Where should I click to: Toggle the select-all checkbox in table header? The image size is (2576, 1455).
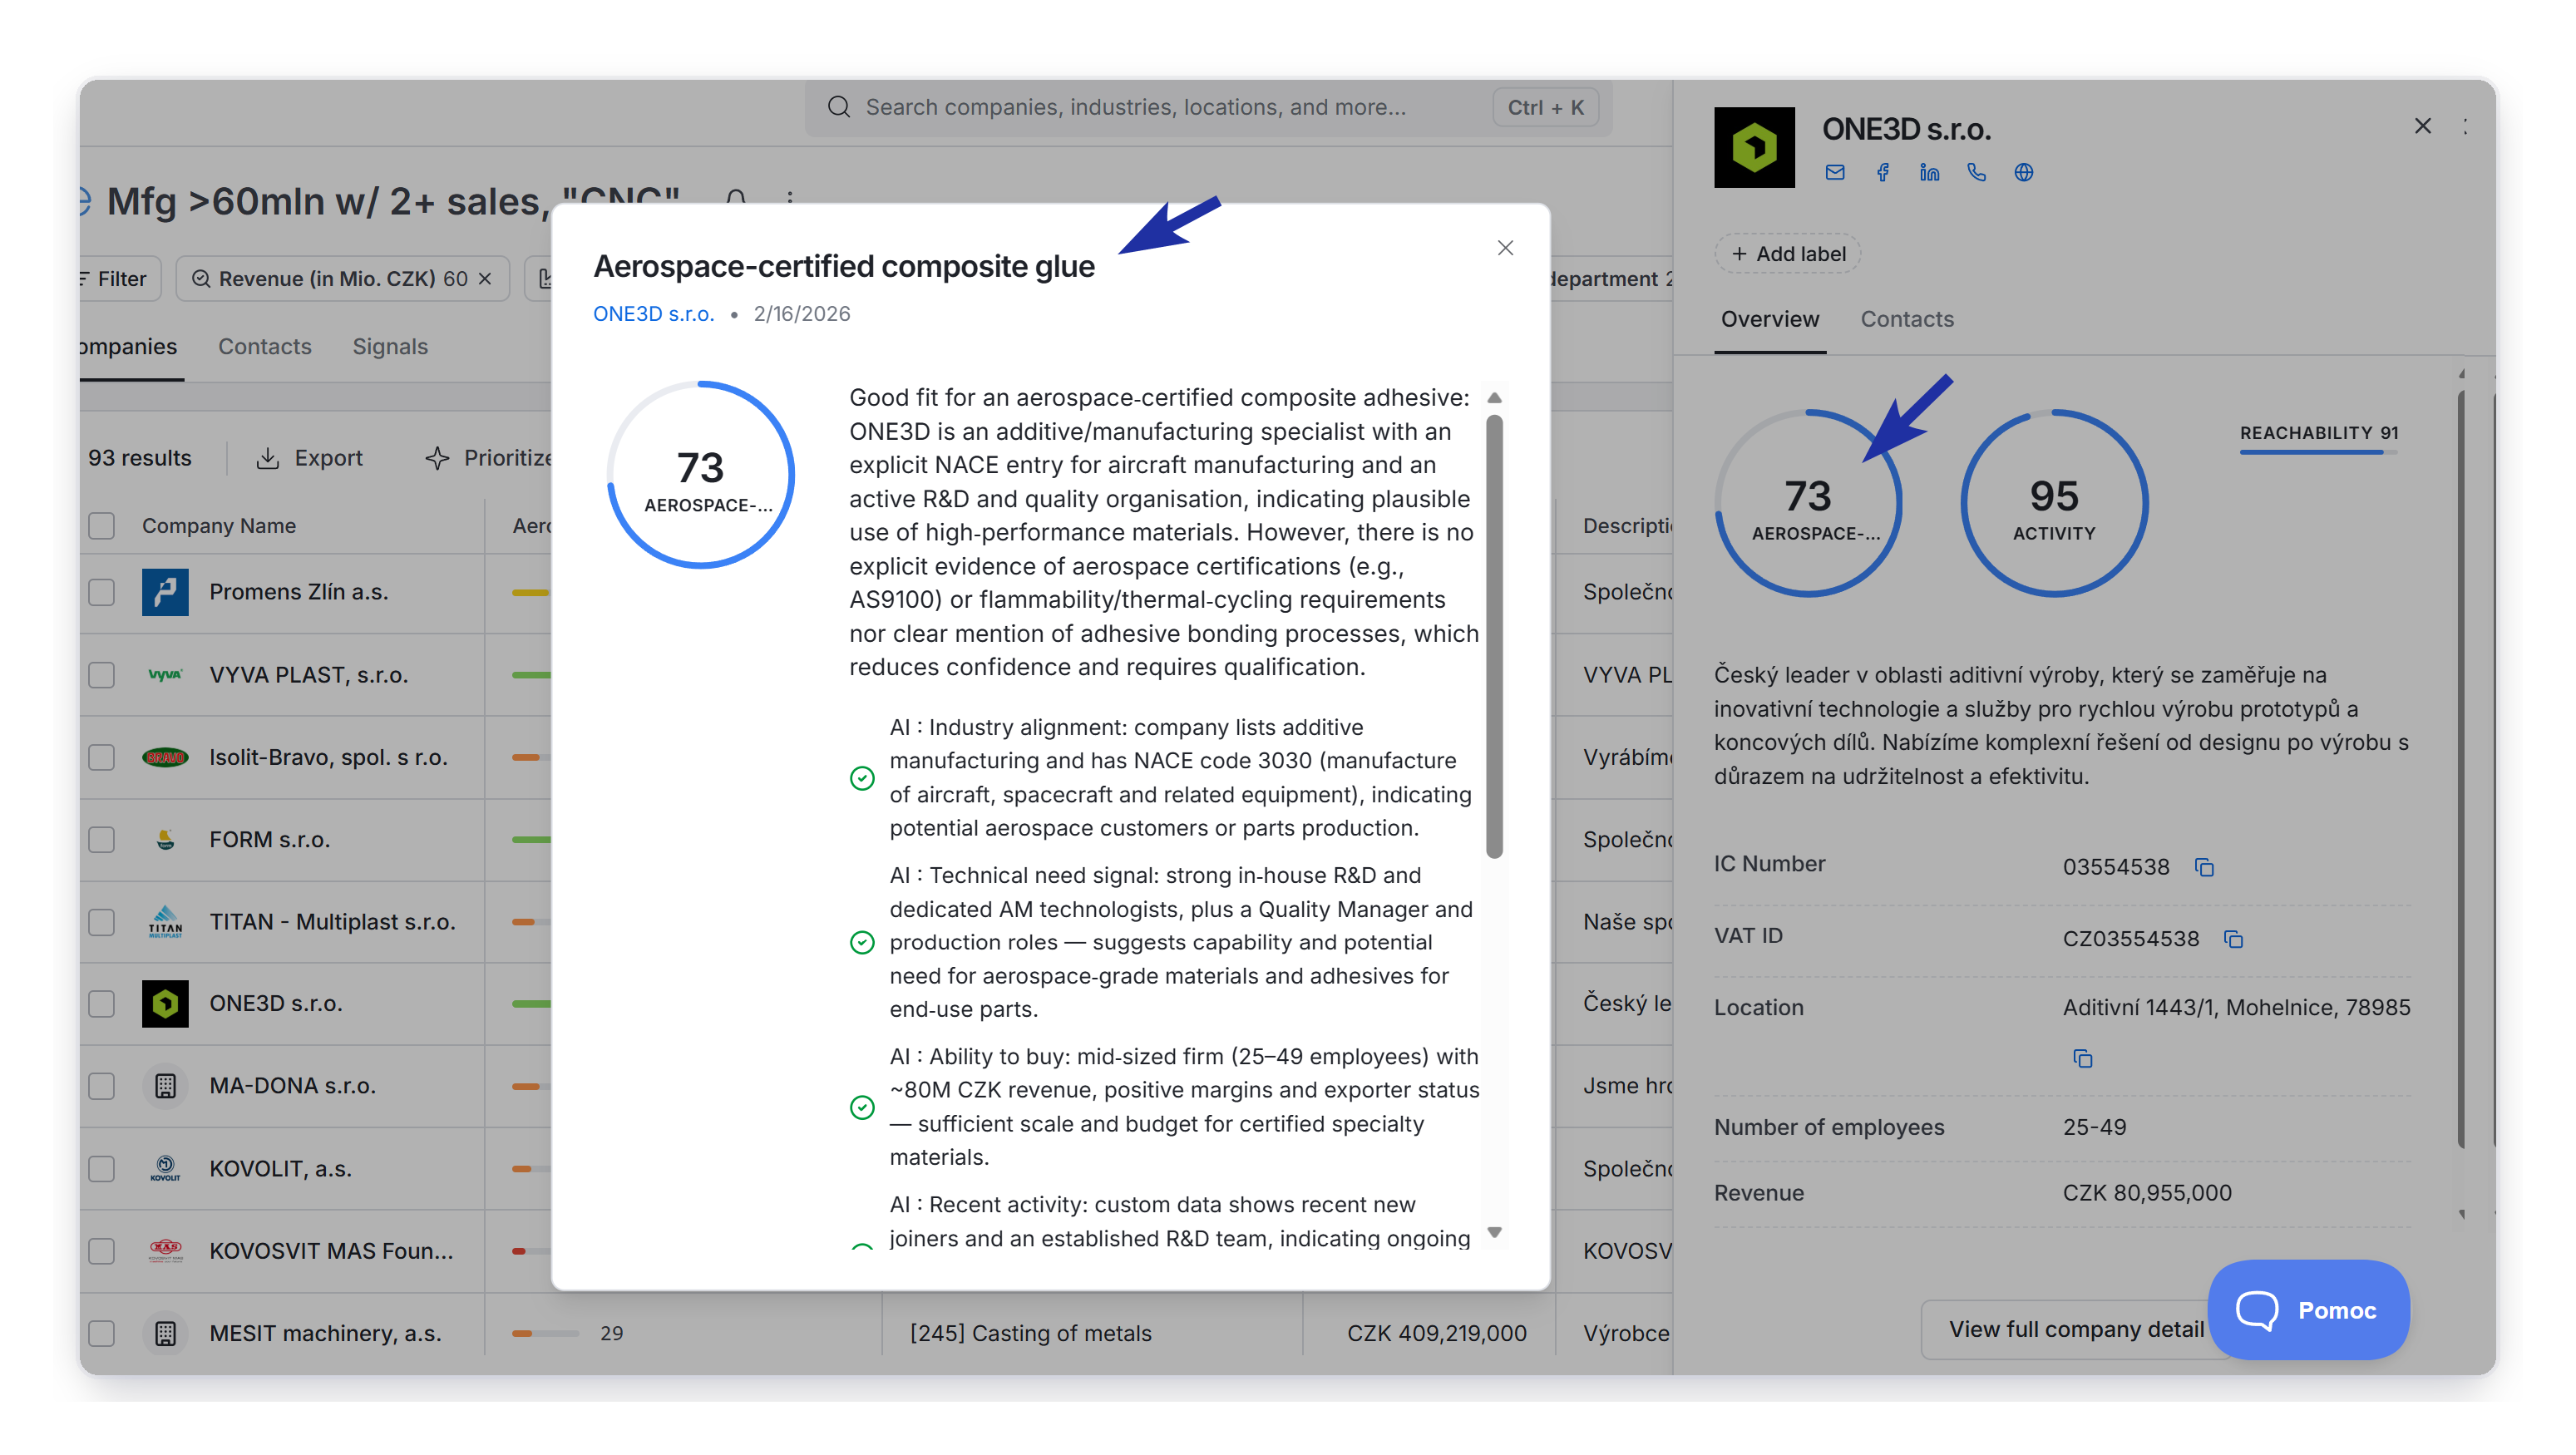(101, 526)
